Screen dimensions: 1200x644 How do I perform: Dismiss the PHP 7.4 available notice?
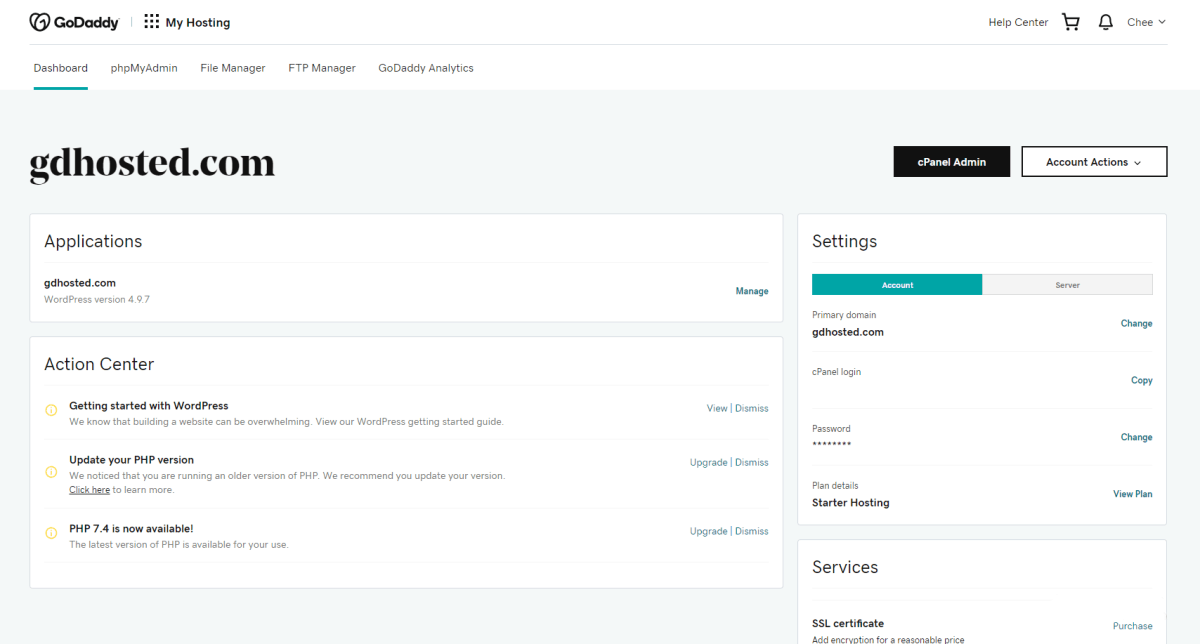(x=752, y=531)
